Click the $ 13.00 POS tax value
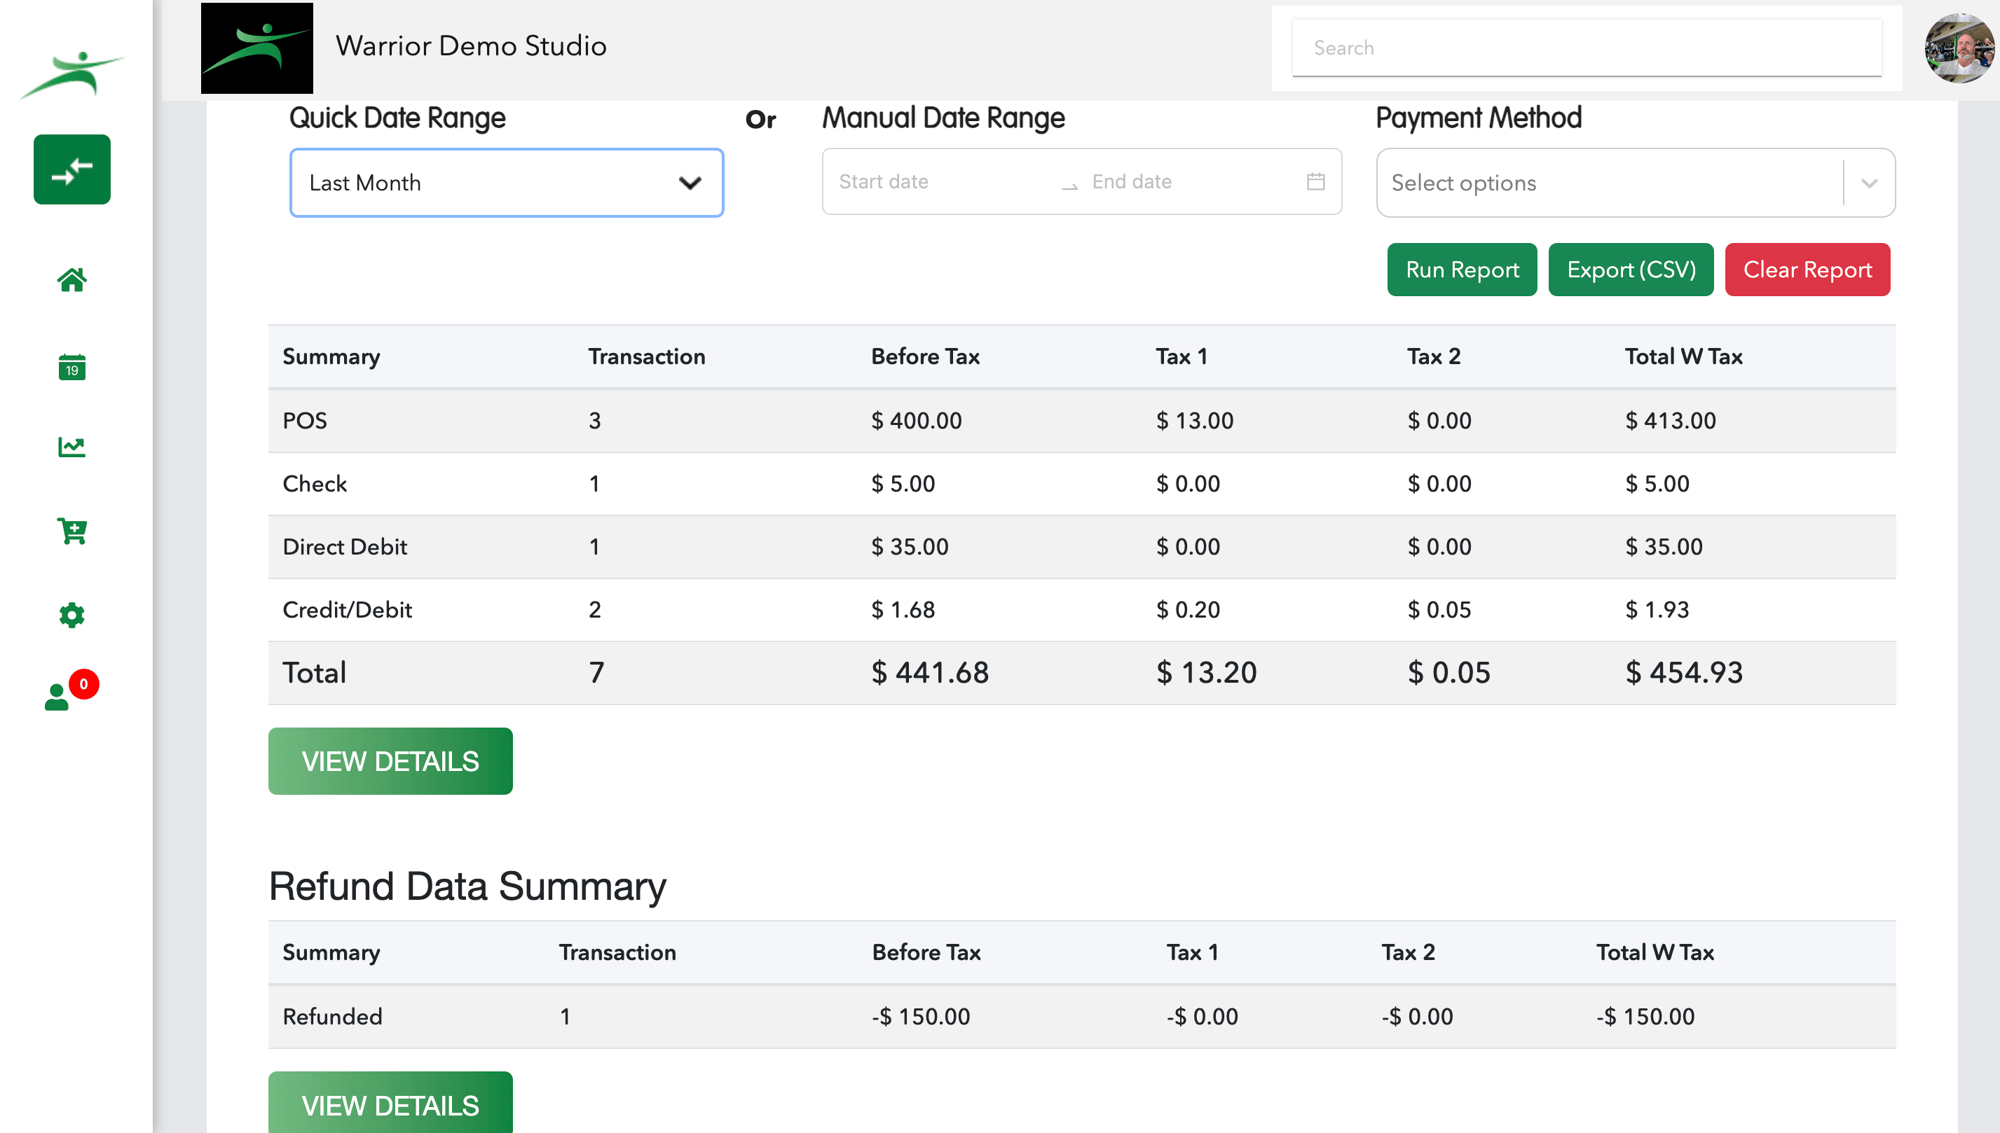 click(1195, 421)
